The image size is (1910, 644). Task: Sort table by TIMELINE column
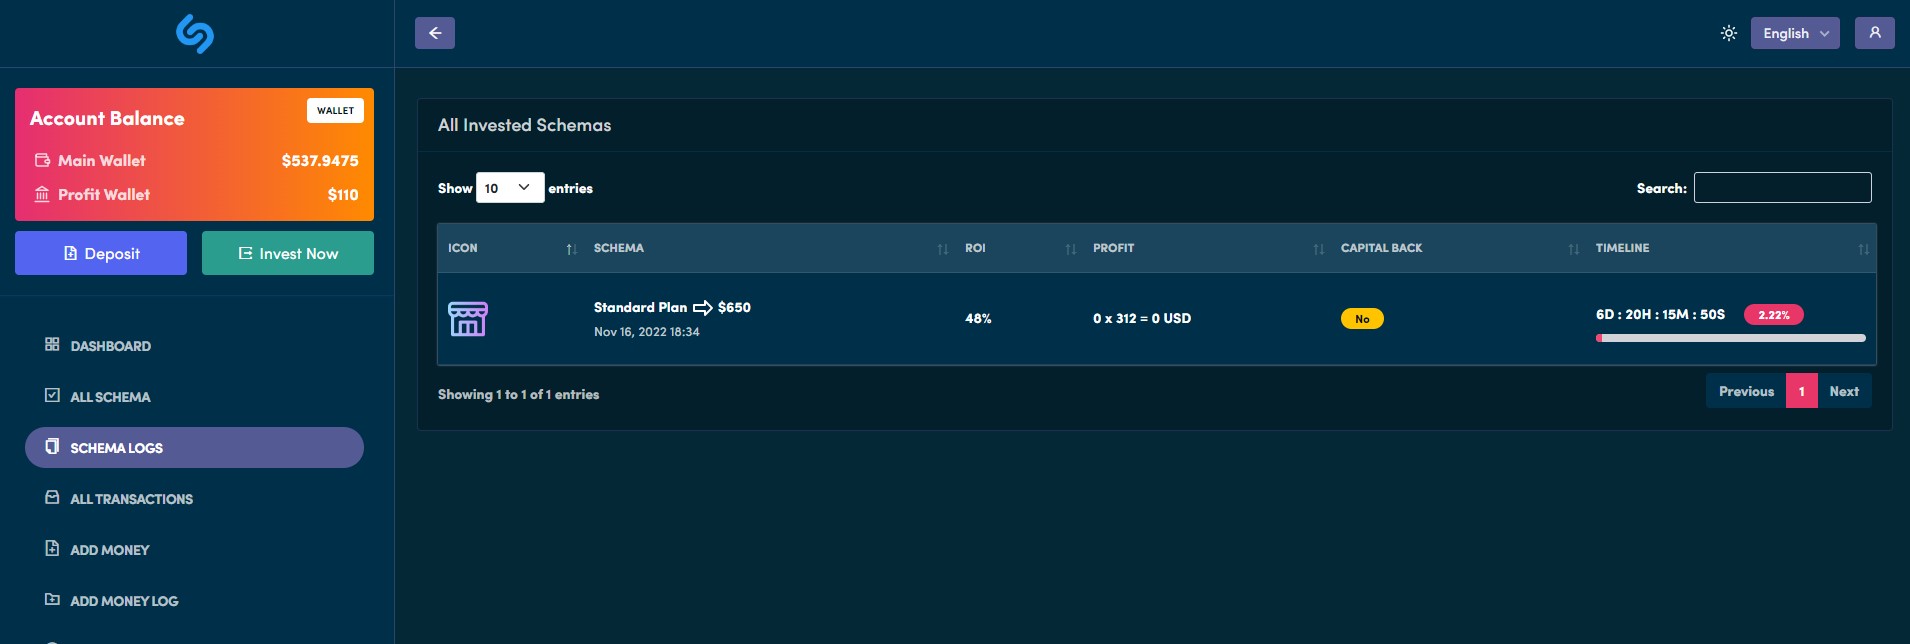[1731, 248]
